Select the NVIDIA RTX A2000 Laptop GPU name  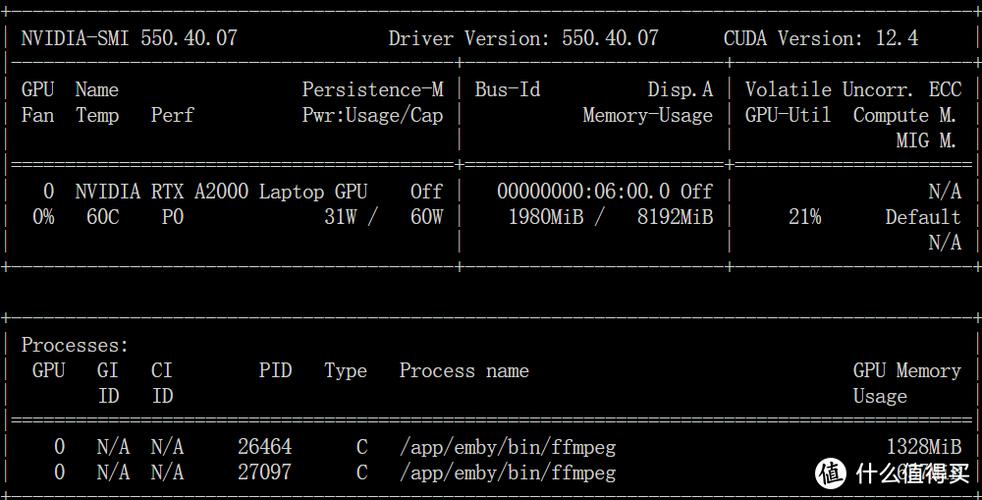(x=221, y=191)
